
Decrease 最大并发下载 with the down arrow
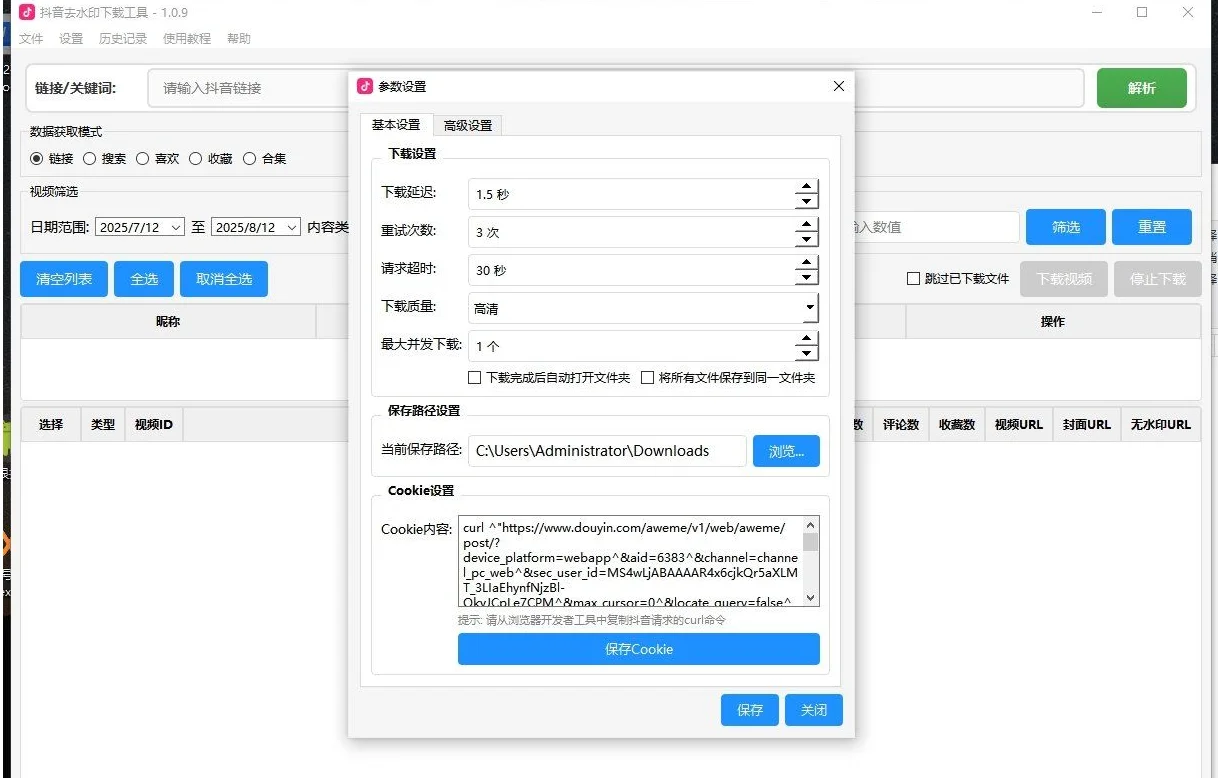[x=806, y=354]
